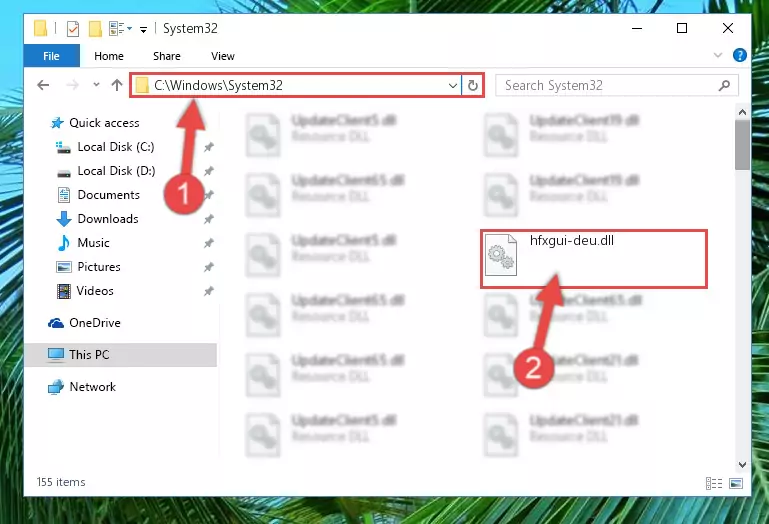Open Local Disk (D:) in sidebar
This screenshot has width=769, height=524.
click(x=116, y=171)
